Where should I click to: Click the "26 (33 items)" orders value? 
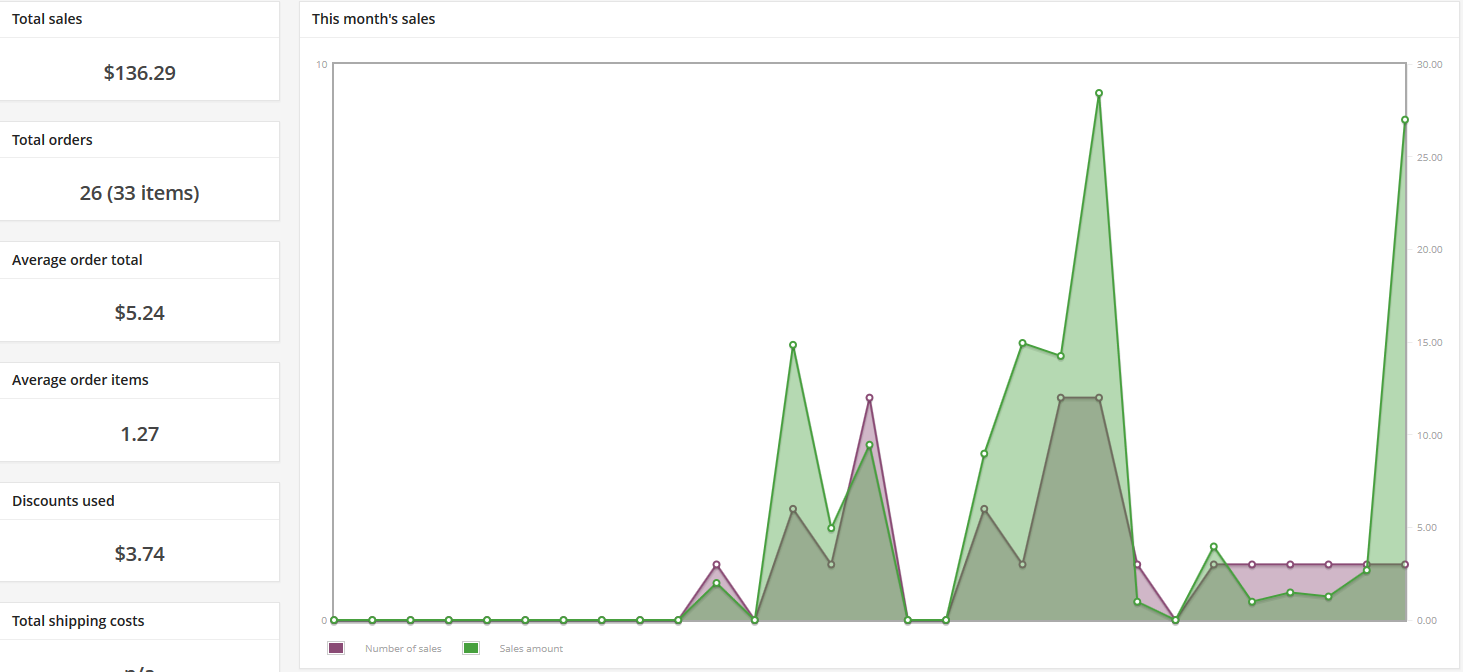click(140, 193)
